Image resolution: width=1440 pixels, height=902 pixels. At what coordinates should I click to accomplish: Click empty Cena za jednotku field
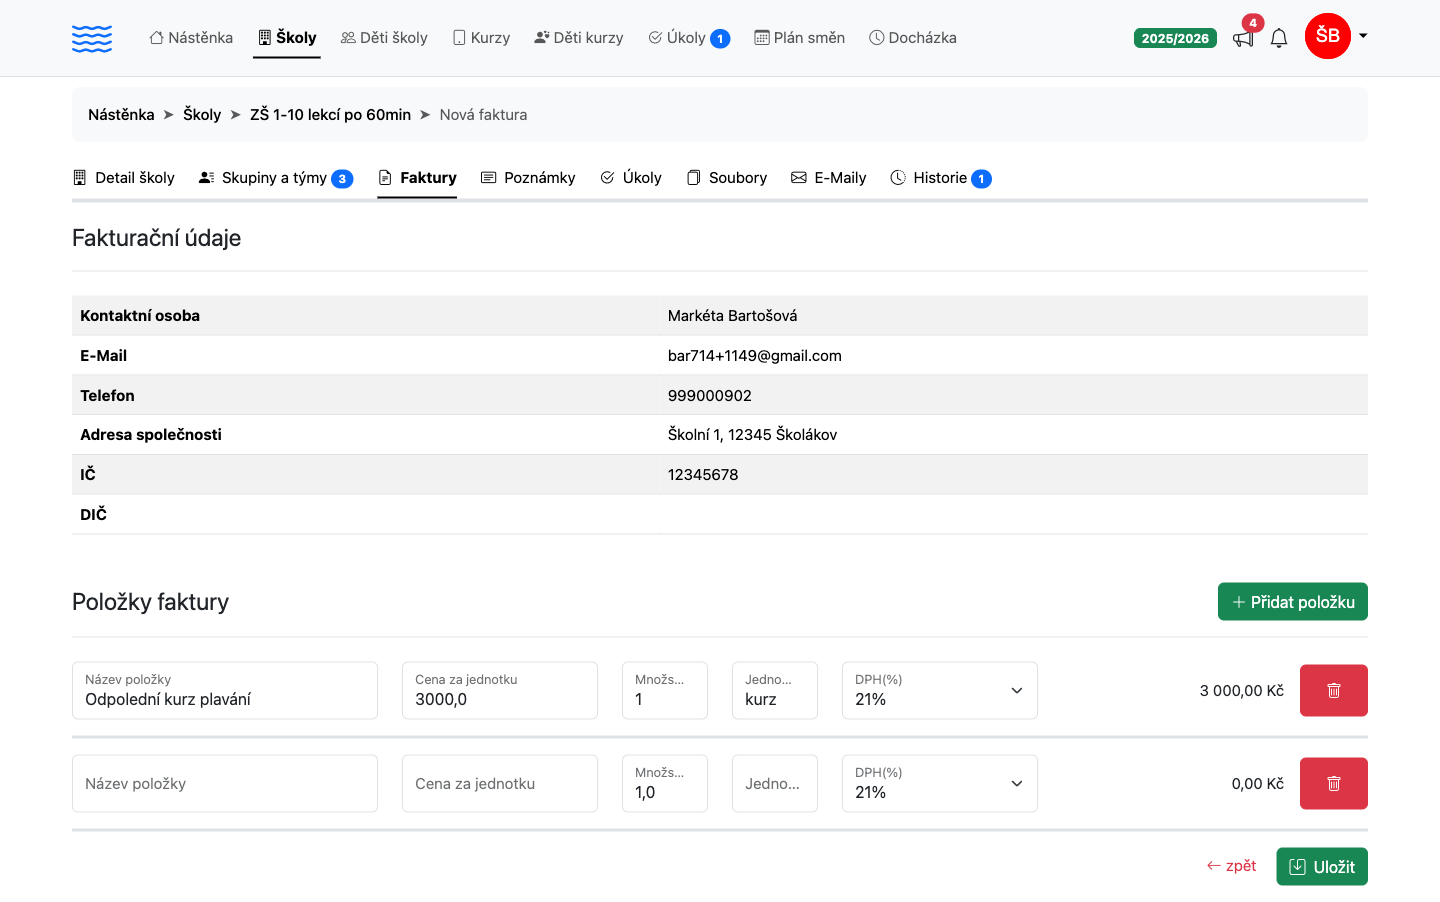pos(500,783)
